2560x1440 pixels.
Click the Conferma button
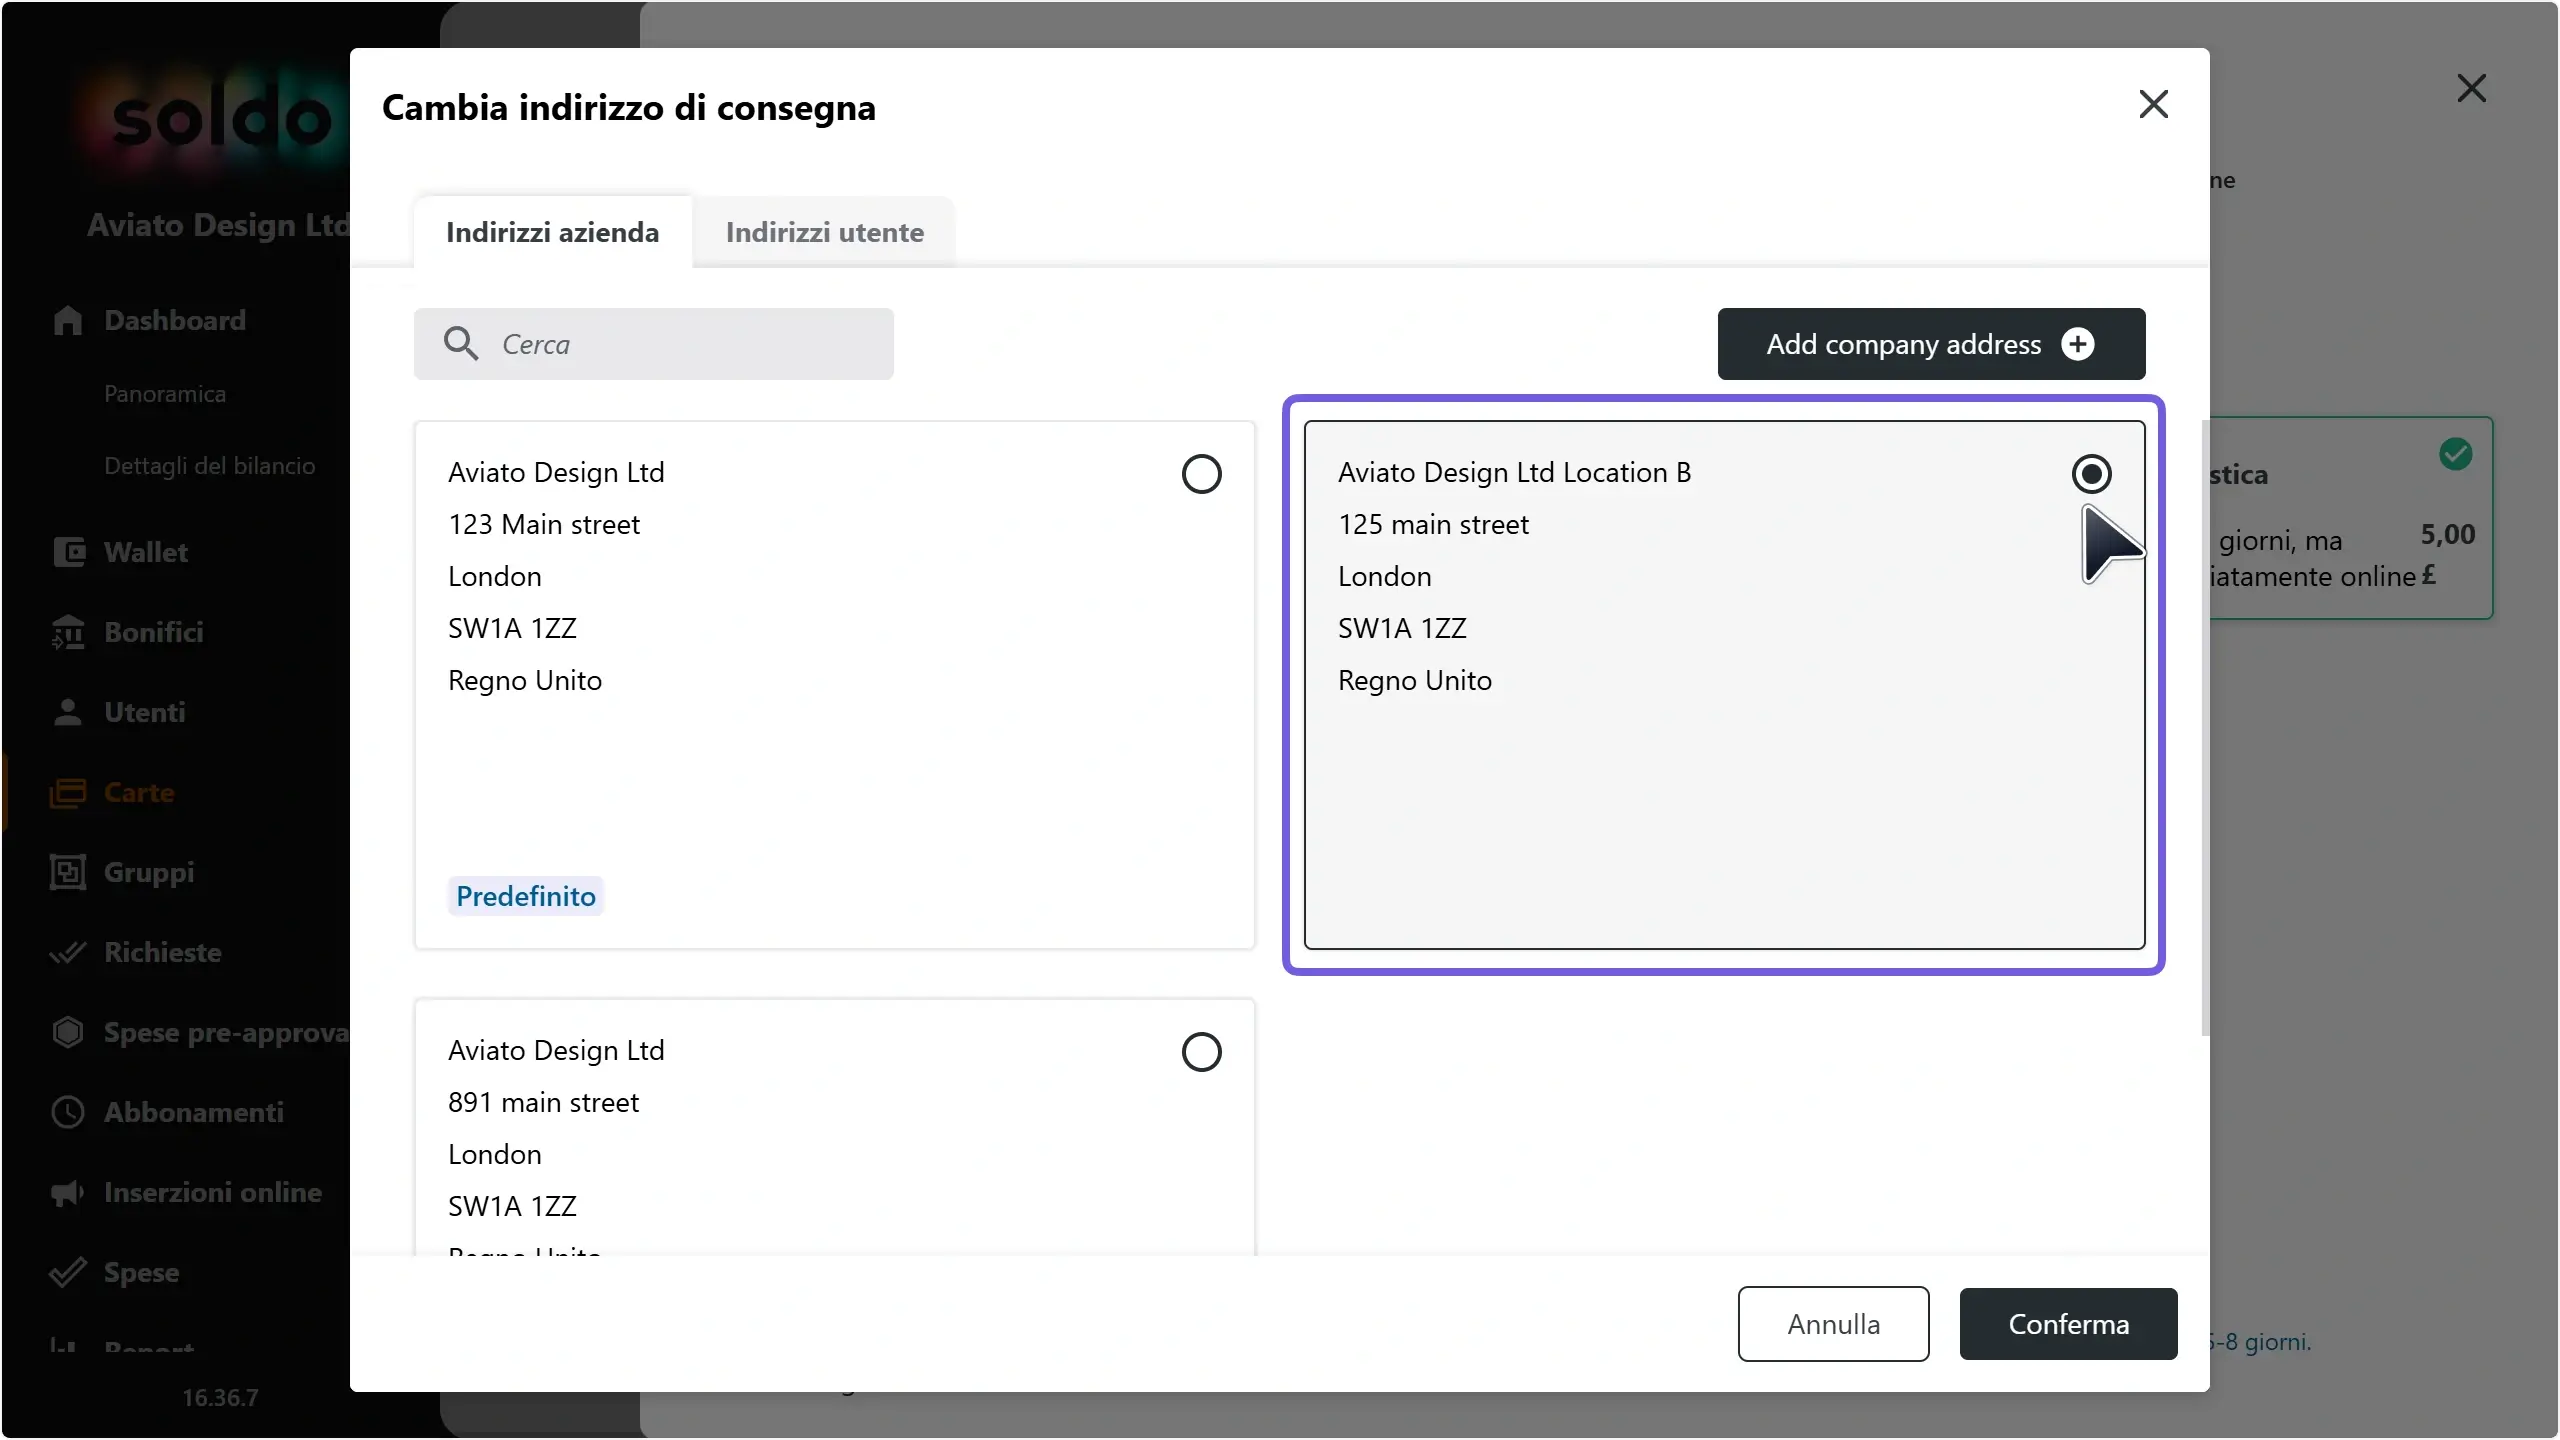coord(2068,1324)
